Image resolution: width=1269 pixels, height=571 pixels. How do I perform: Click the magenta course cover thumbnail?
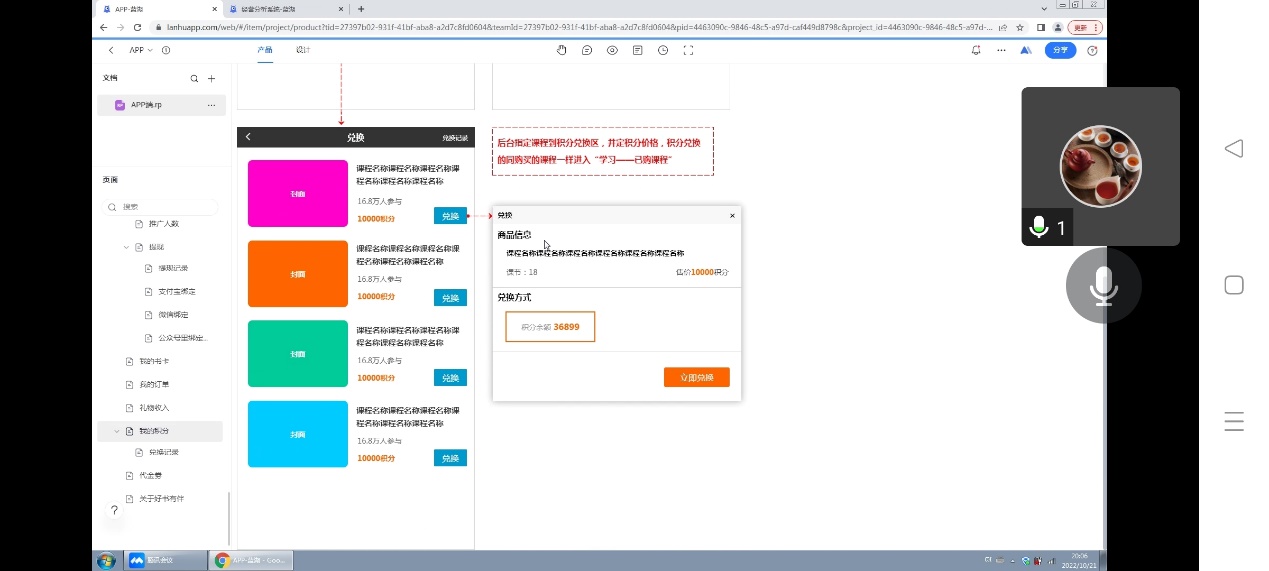[297, 193]
